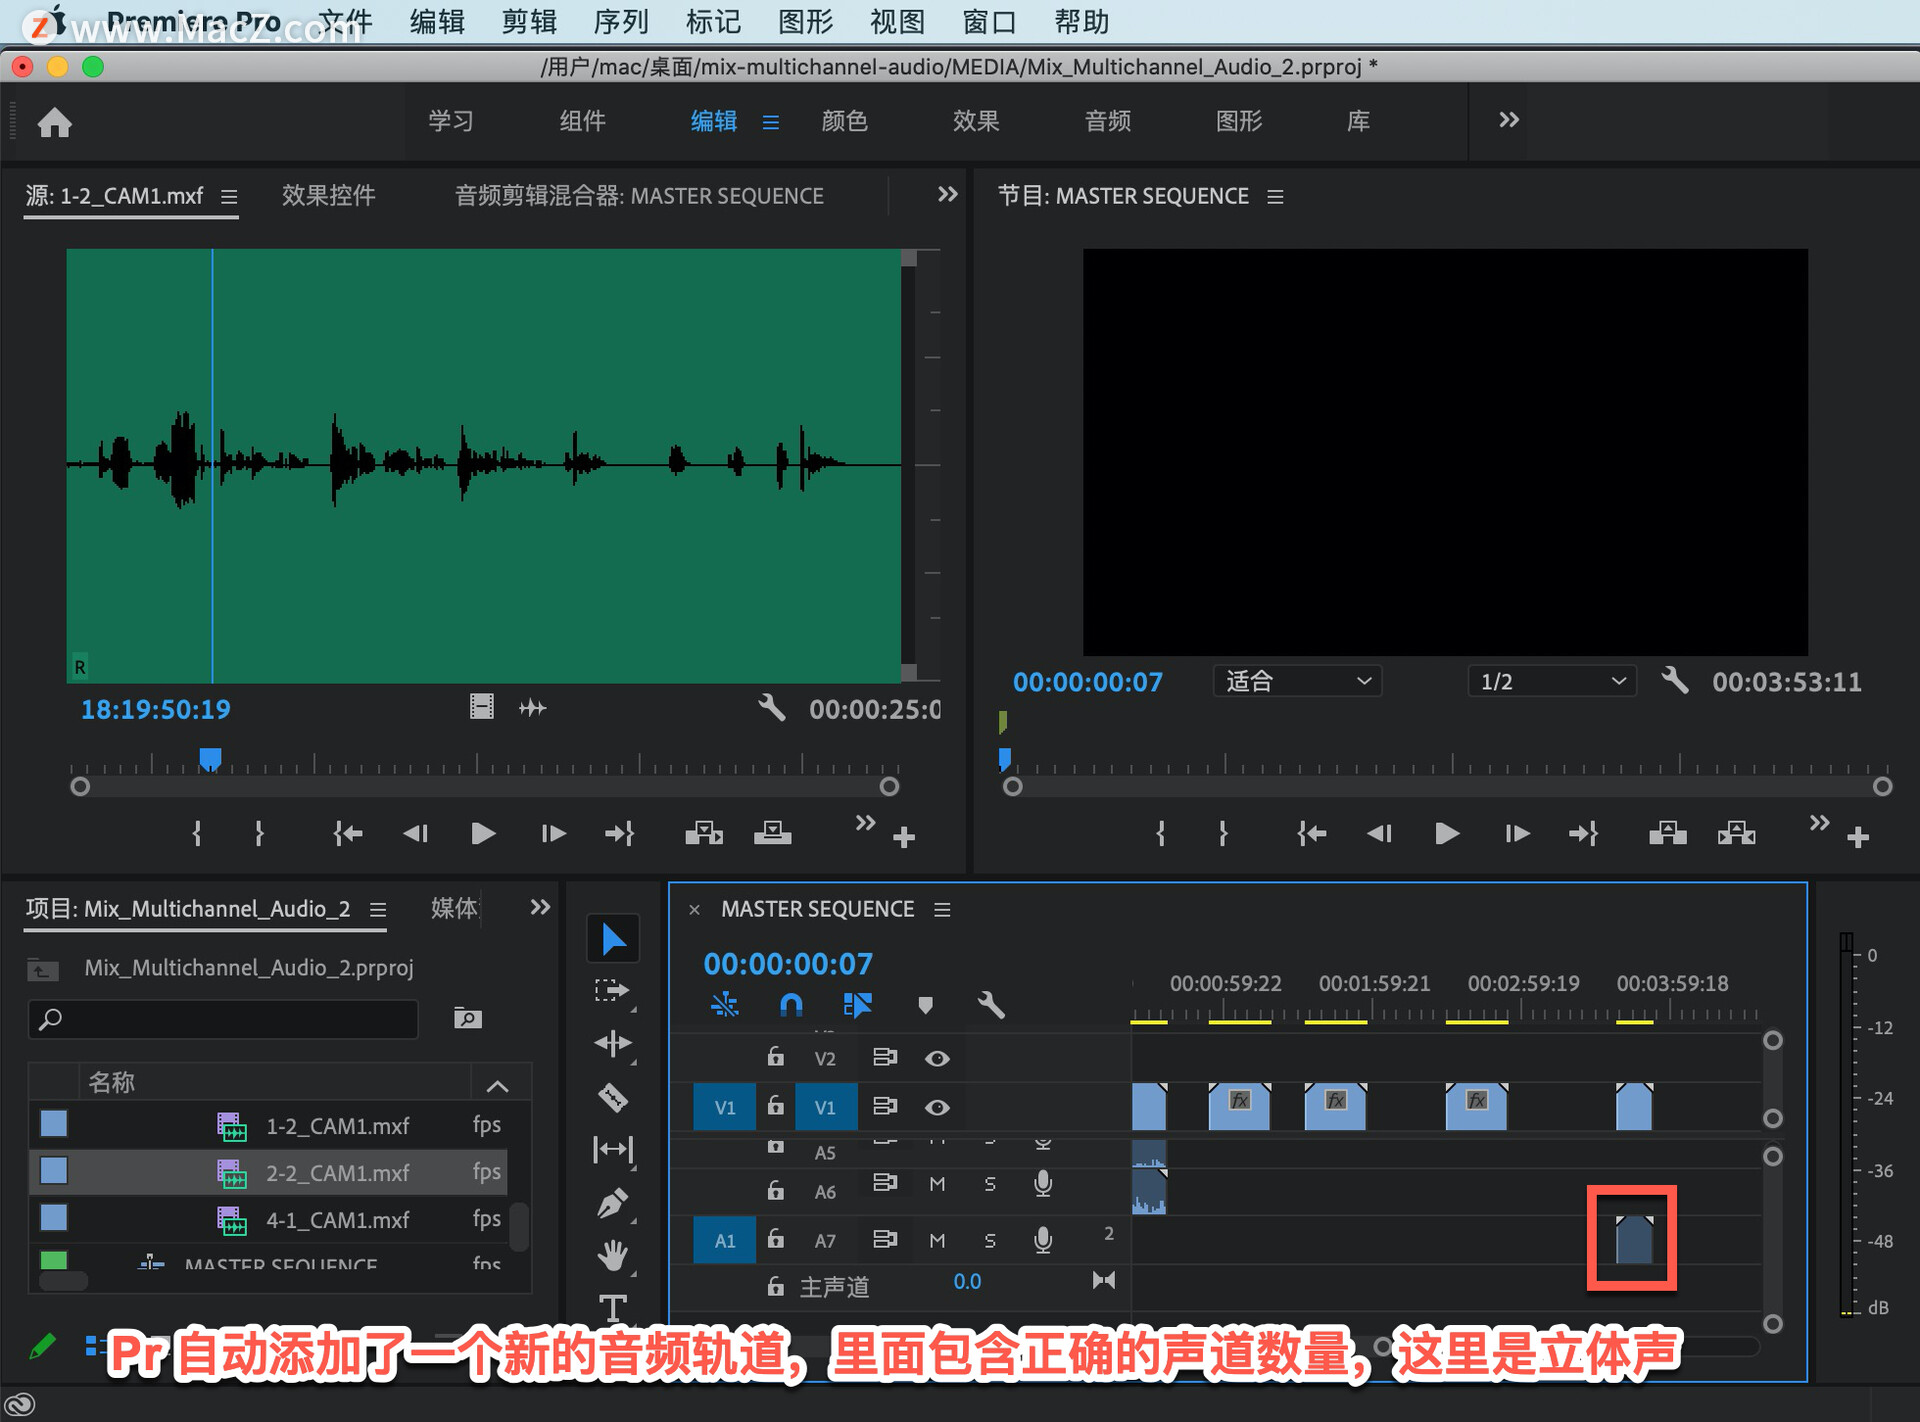Open Source monitor button editor plus
Viewport: 1920px width, 1422px height.
904,838
